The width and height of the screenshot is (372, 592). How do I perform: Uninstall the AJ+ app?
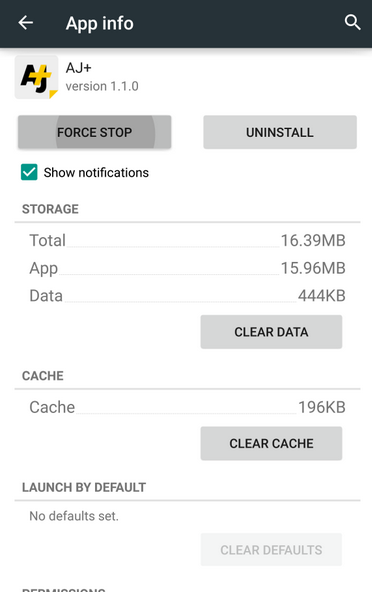[x=280, y=132]
